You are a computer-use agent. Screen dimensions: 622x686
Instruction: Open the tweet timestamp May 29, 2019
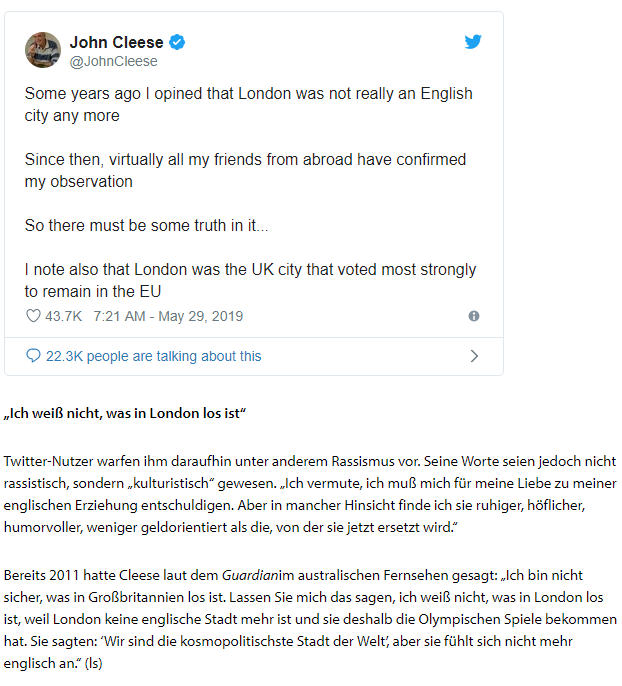click(x=168, y=316)
